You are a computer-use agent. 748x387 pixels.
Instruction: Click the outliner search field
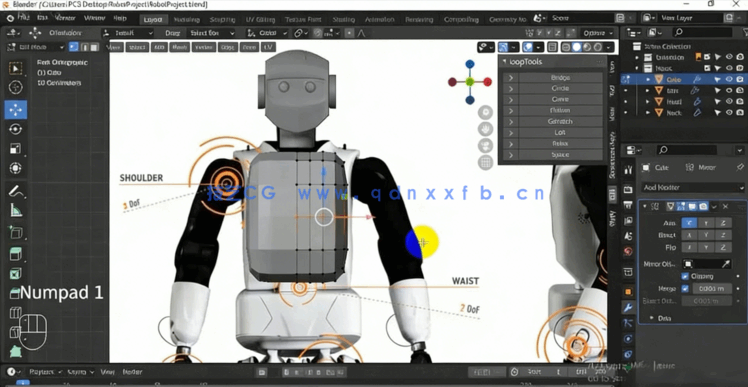coord(702,32)
